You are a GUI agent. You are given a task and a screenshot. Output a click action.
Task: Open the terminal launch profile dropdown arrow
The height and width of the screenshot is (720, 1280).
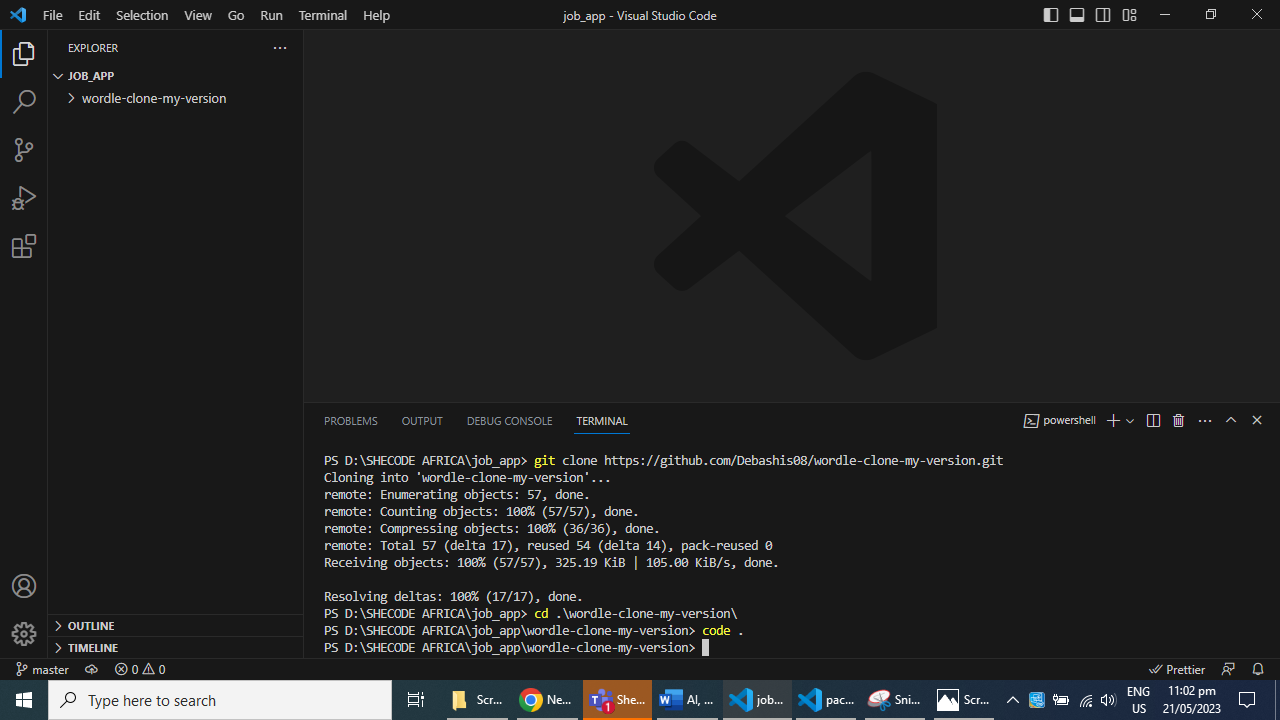pos(1131,421)
